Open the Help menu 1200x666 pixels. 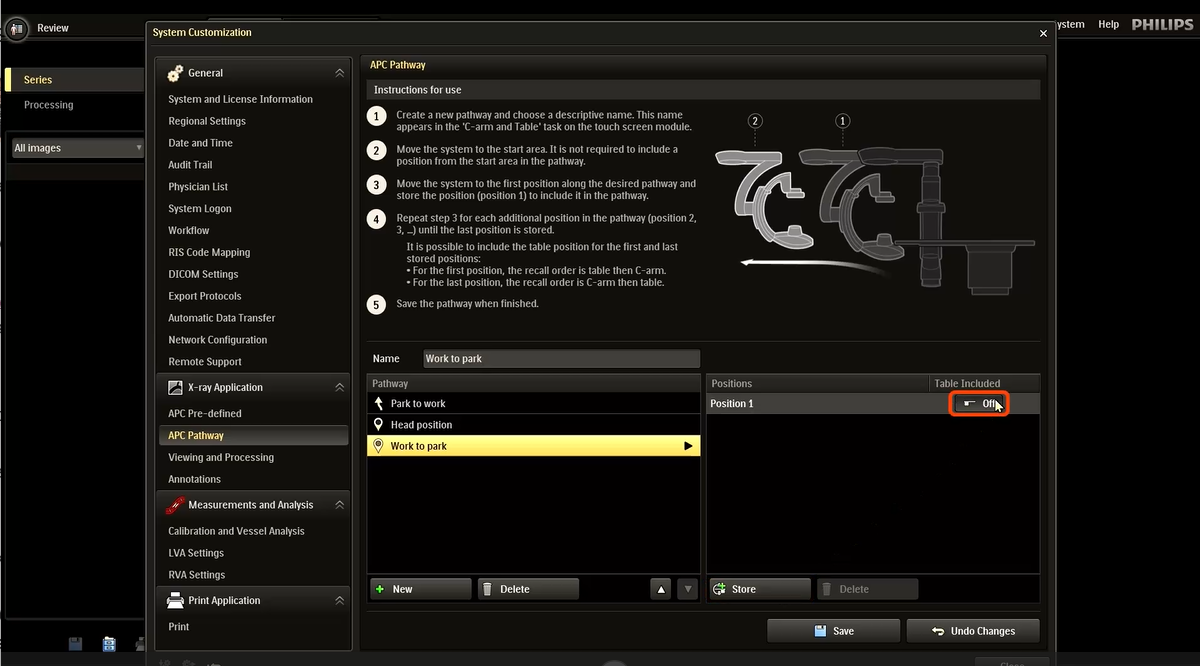[1108, 24]
